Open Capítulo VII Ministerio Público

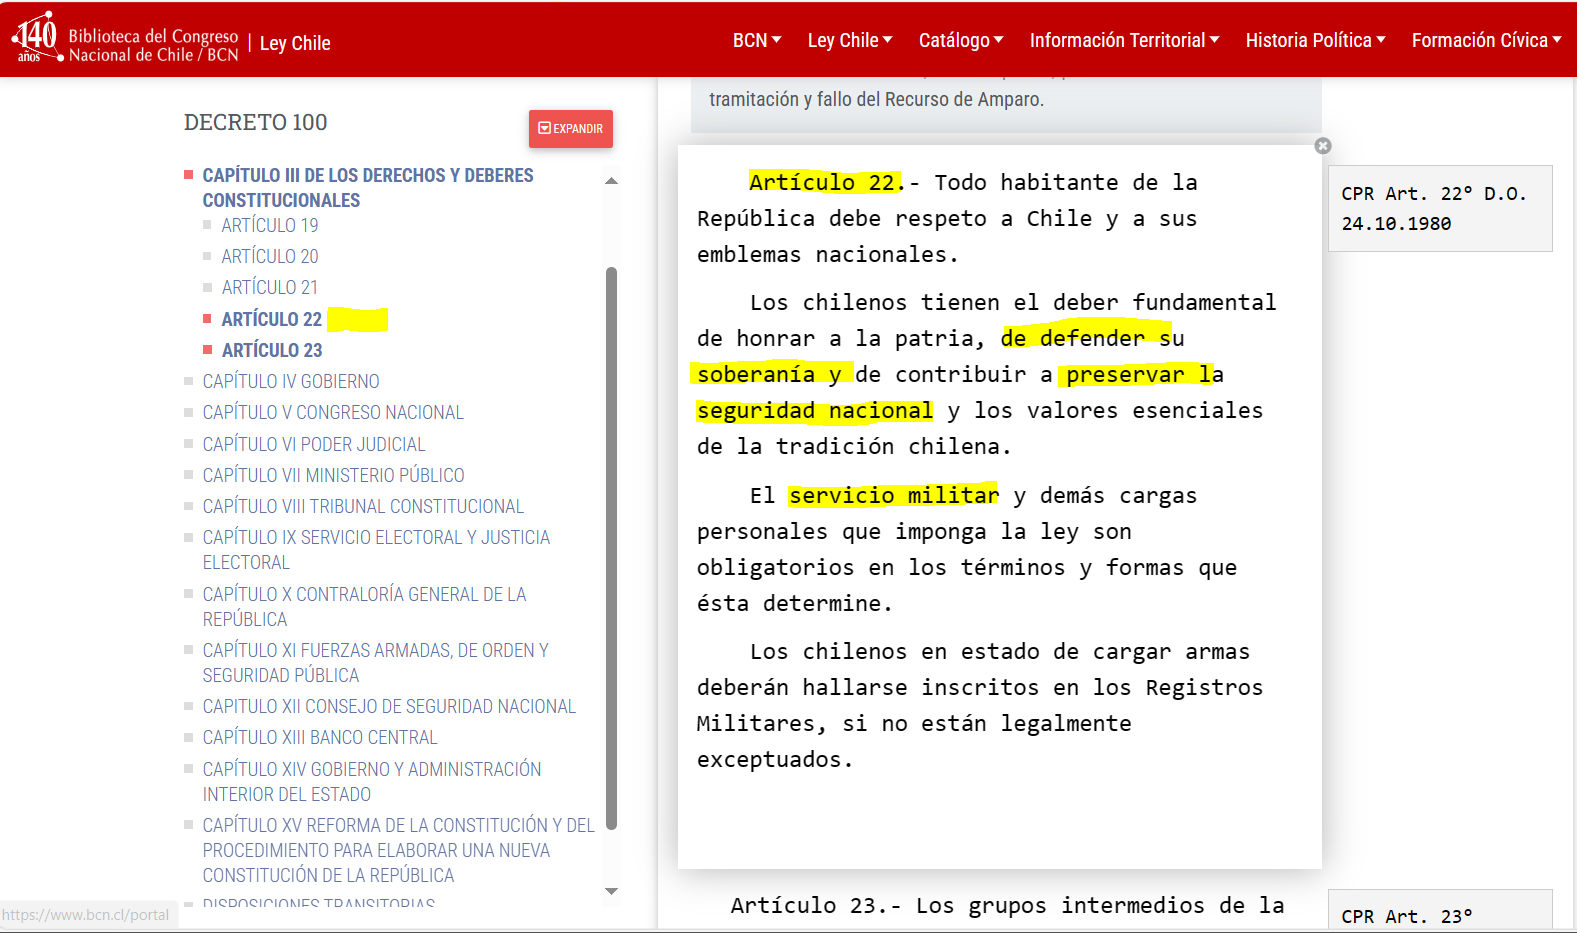pyautogui.click(x=333, y=475)
